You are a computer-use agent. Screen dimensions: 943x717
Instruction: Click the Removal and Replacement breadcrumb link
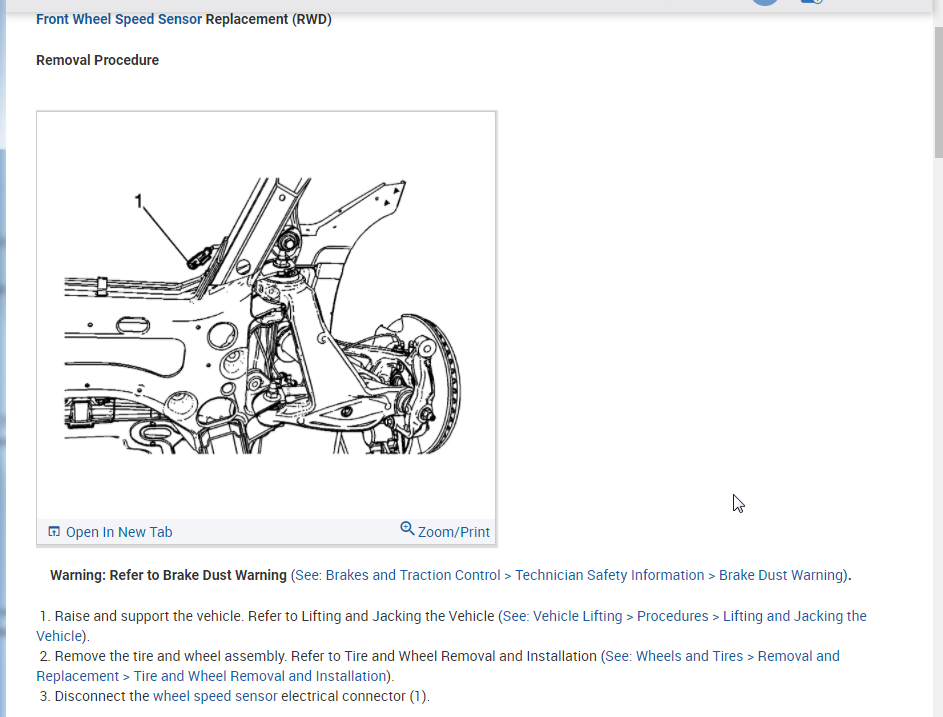798,656
